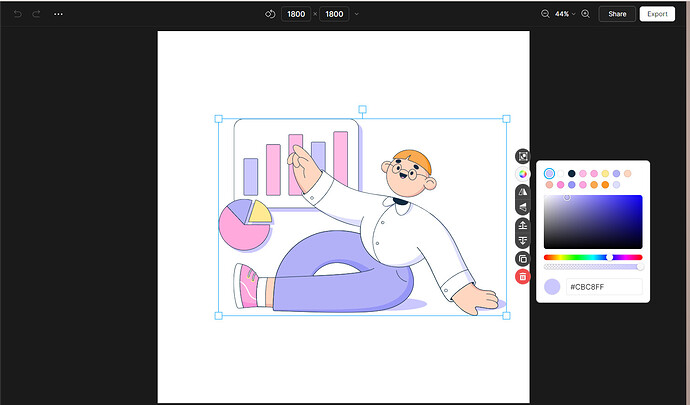The height and width of the screenshot is (405, 690).
Task: Delete the illustration with red trash icon
Action: pyautogui.click(x=523, y=276)
